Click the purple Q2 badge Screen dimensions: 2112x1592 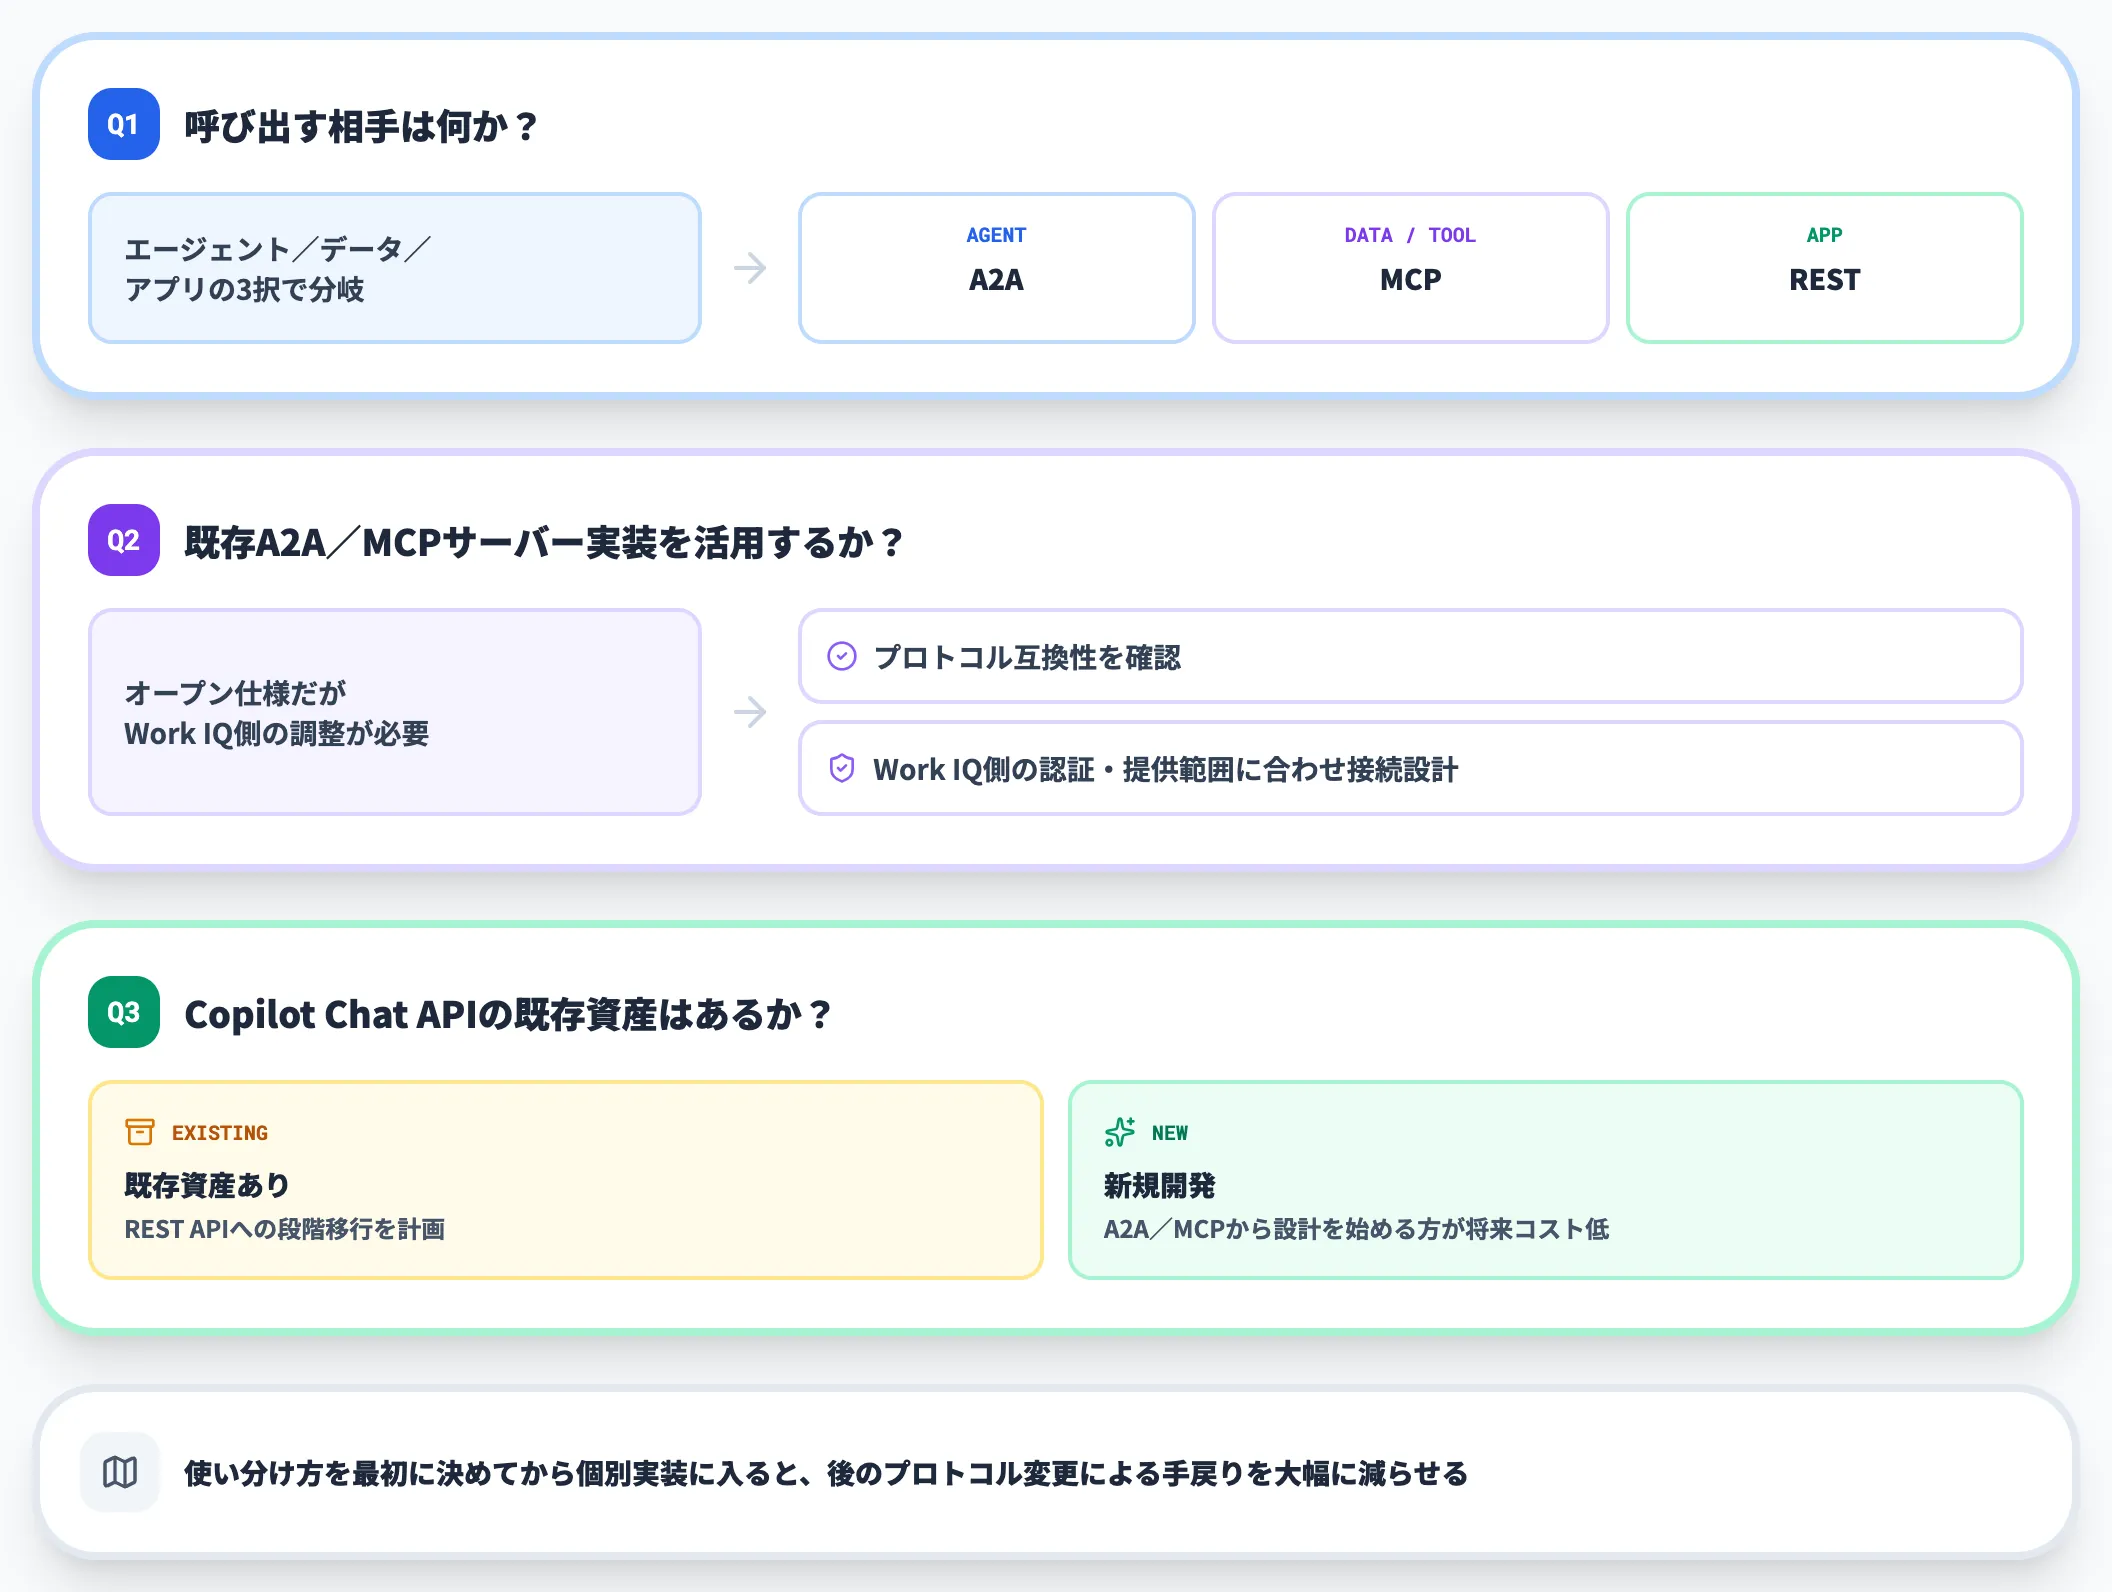coord(124,540)
